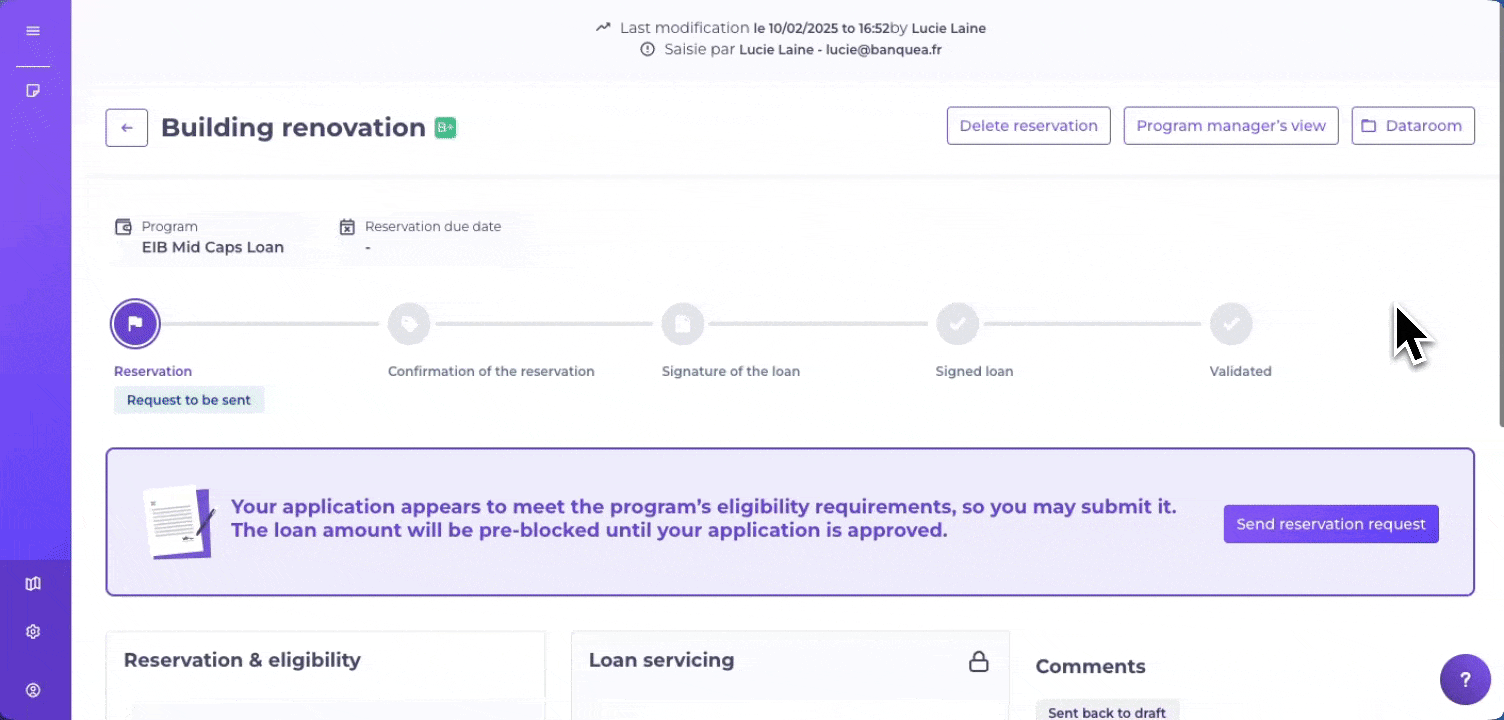This screenshot has height=720, width=1504.
Task: Open the Dataroom folder button
Action: (1412, 126)
